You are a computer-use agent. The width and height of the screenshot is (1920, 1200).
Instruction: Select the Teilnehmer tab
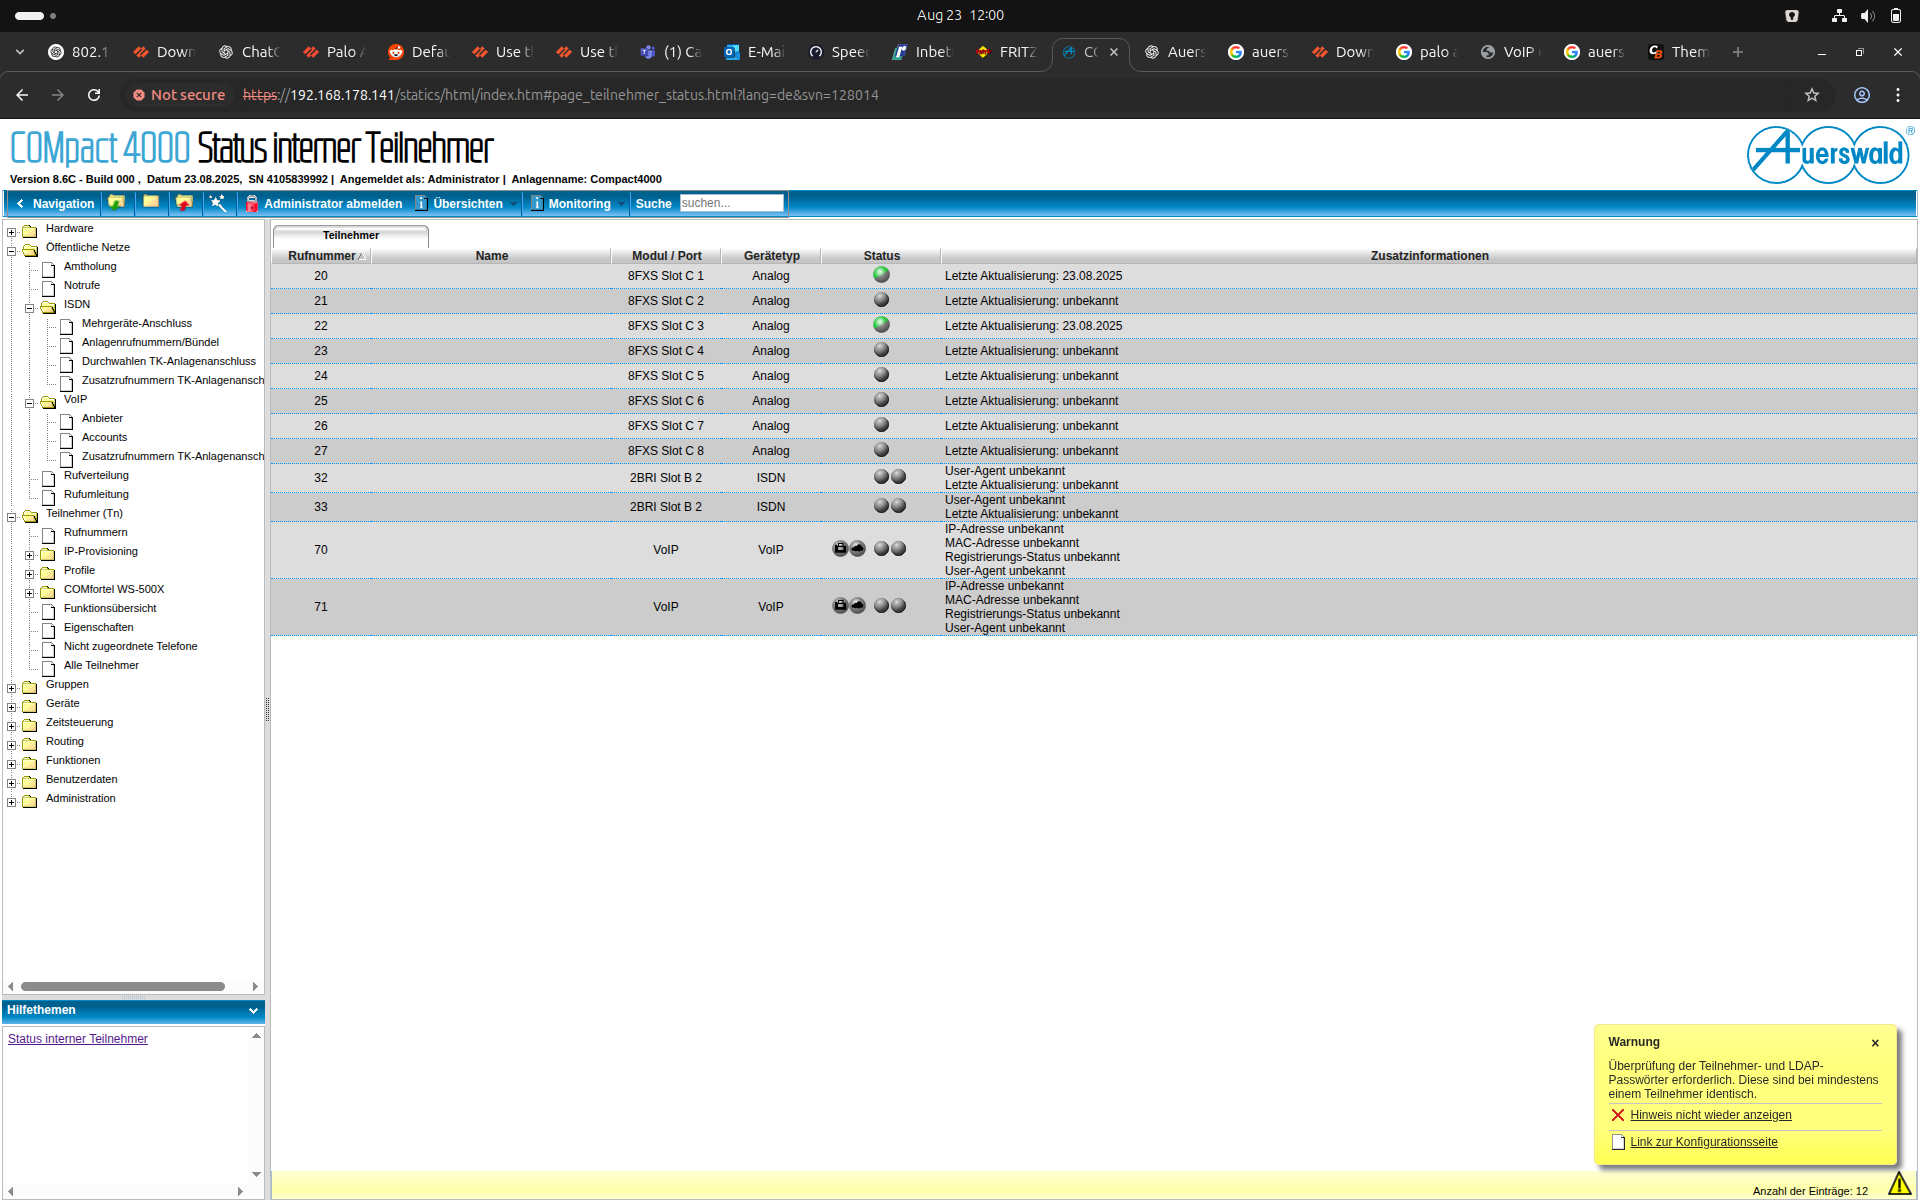(x=351, y=236)
